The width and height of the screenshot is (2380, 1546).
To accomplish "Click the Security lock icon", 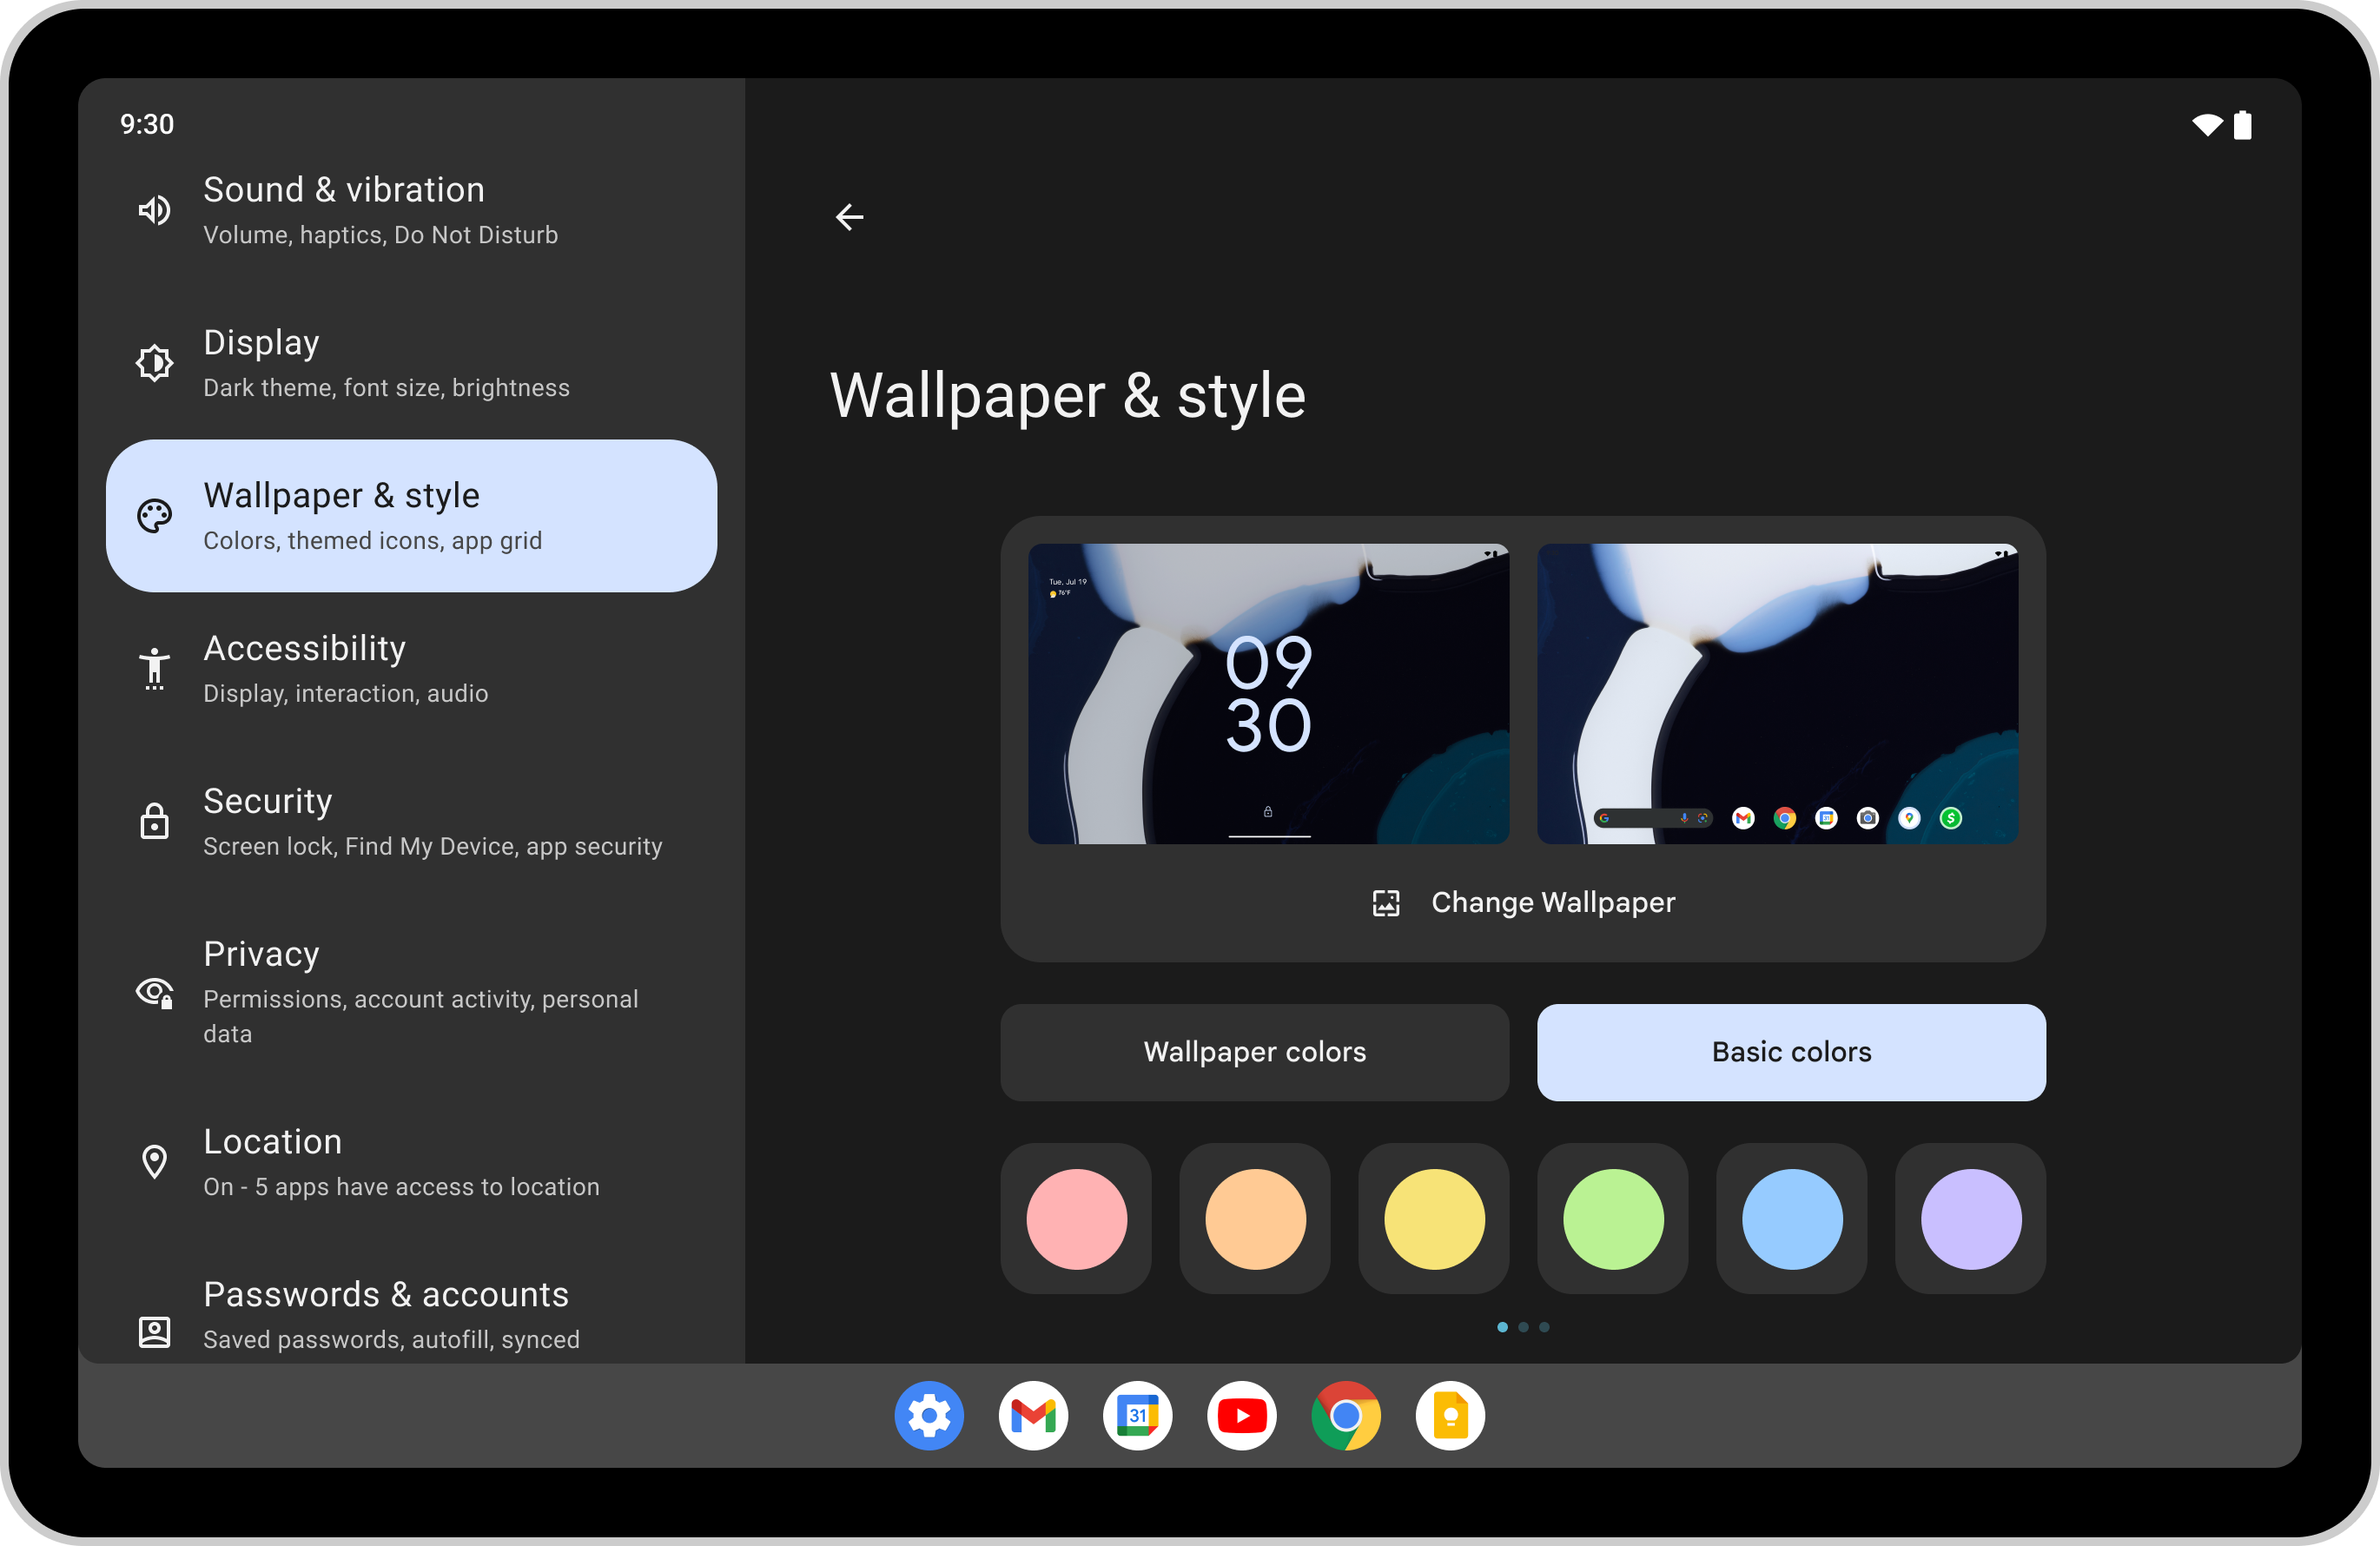I will (x=155, y=824).
